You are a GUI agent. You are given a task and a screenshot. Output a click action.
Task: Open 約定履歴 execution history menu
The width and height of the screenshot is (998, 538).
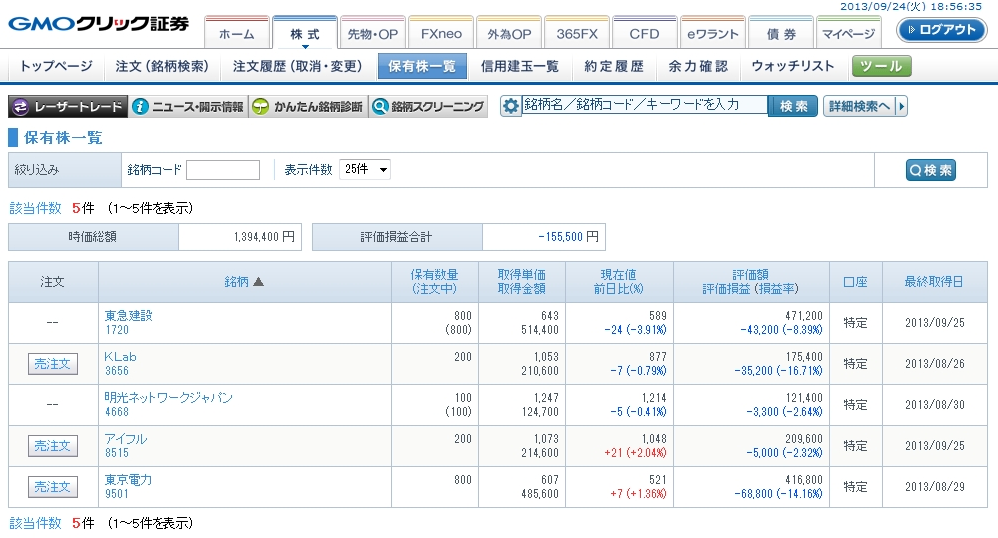[614, 67]
